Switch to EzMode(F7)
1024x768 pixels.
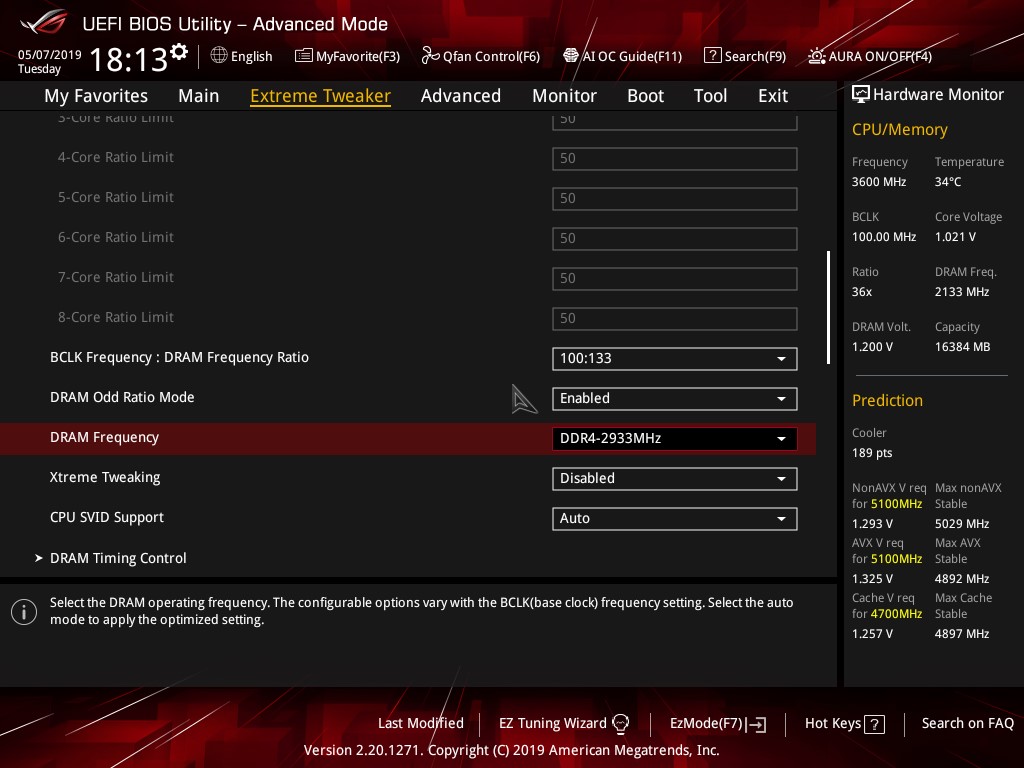click(718, 724)
